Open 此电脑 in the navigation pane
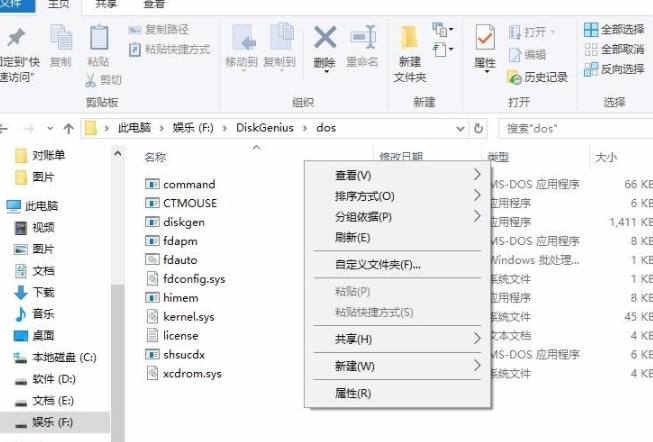Viewport: 653px width, 442px height. tap(32, 206)
